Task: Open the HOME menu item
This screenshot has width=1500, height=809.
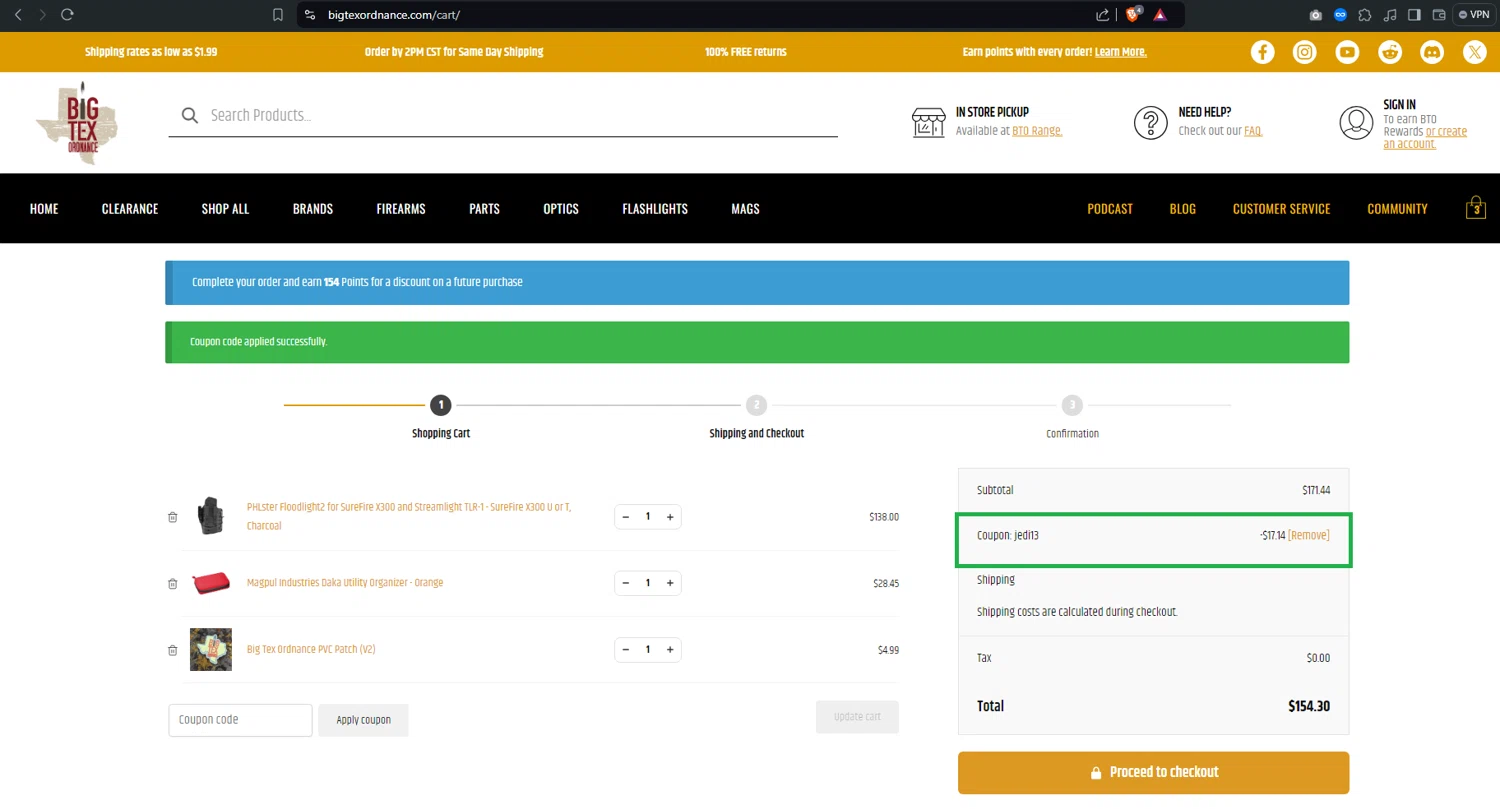Action: [44, 209]
